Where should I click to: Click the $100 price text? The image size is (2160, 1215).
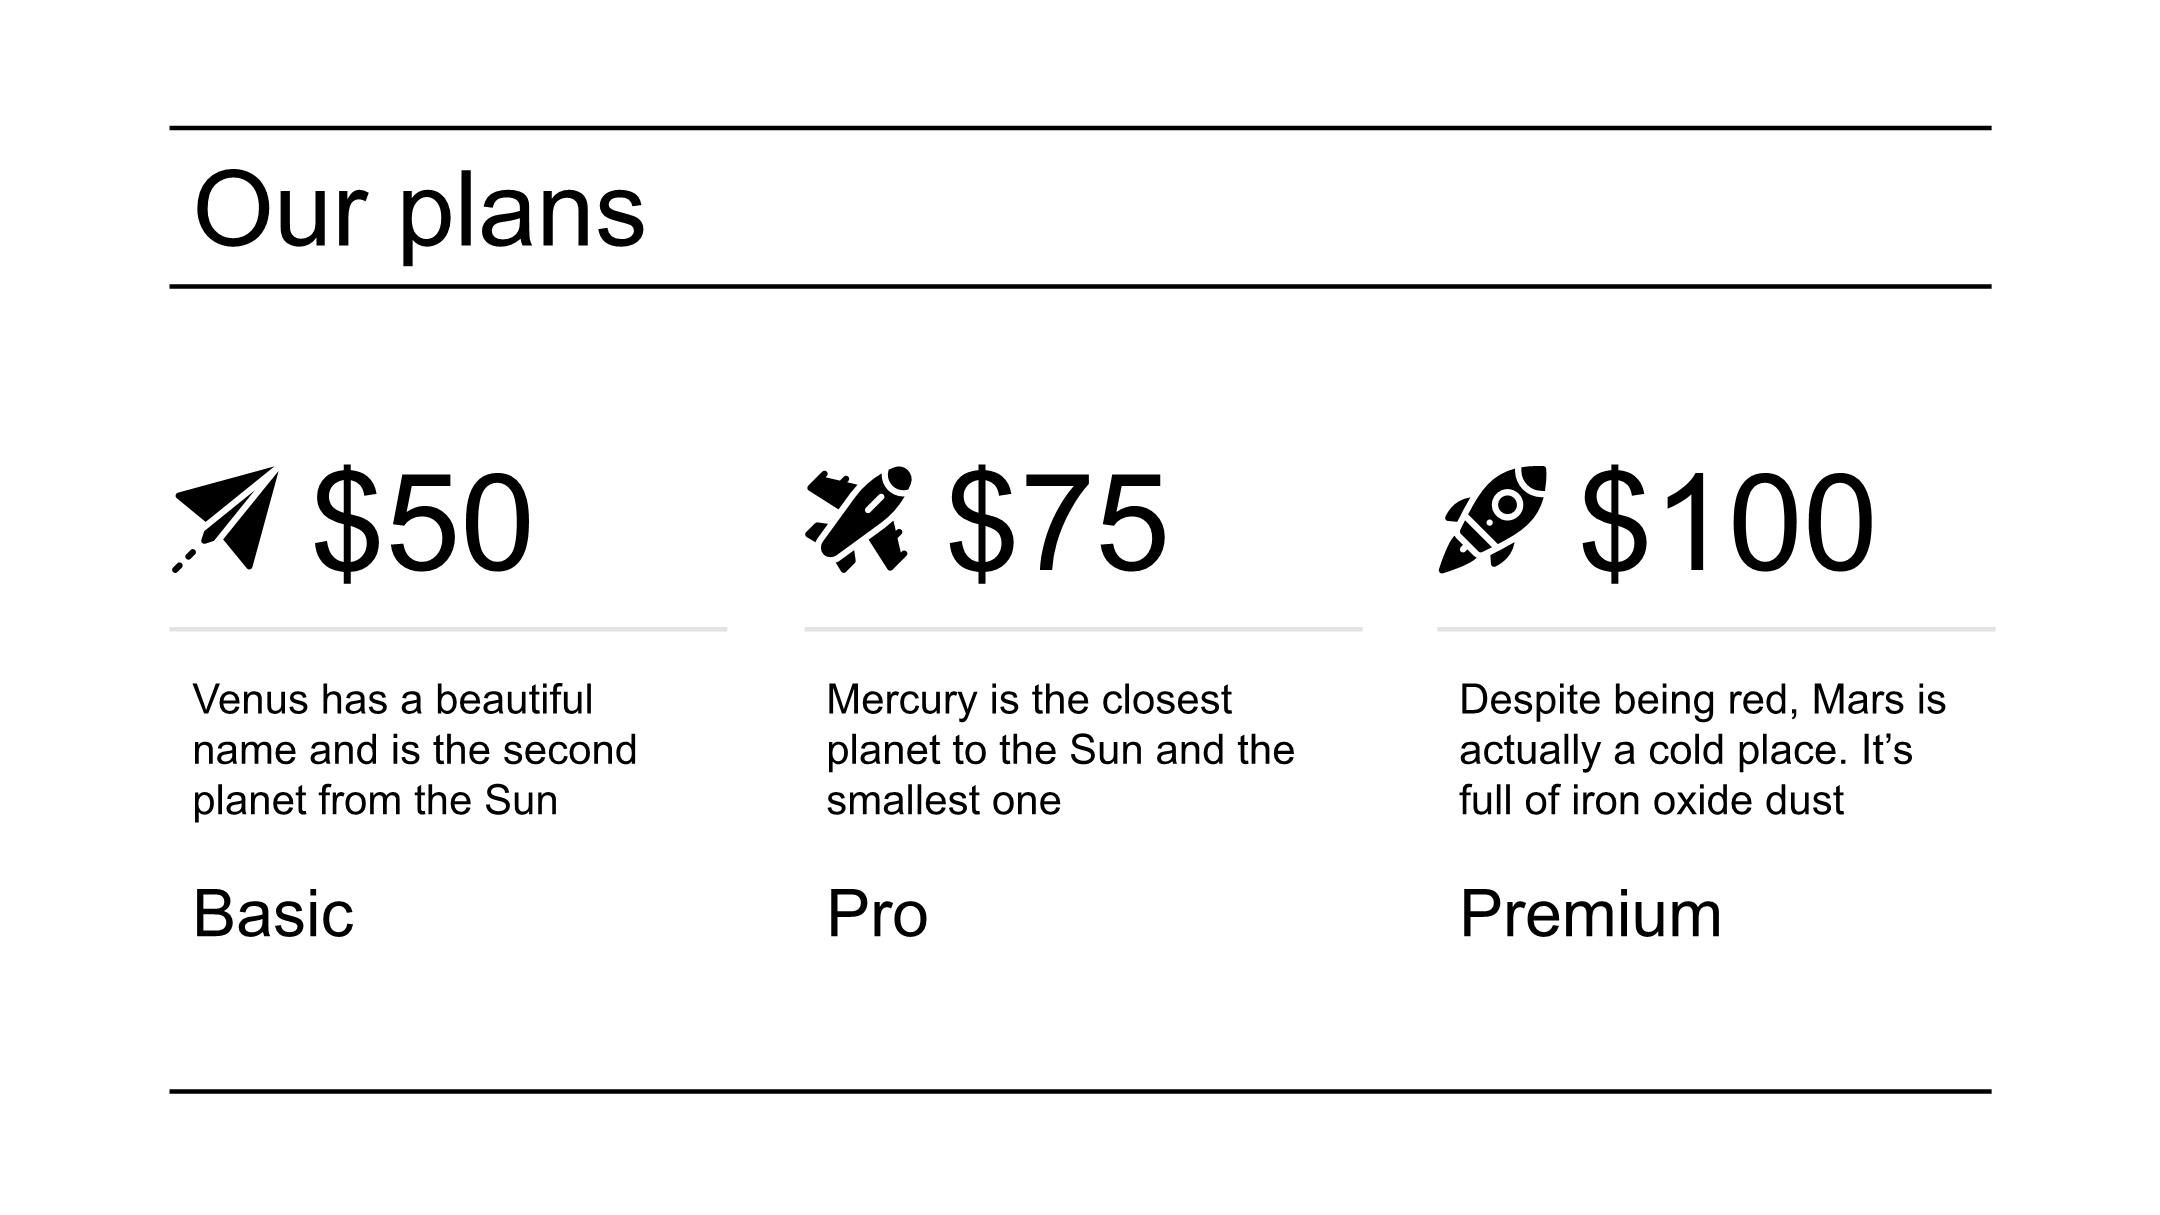coord(1727,523)
